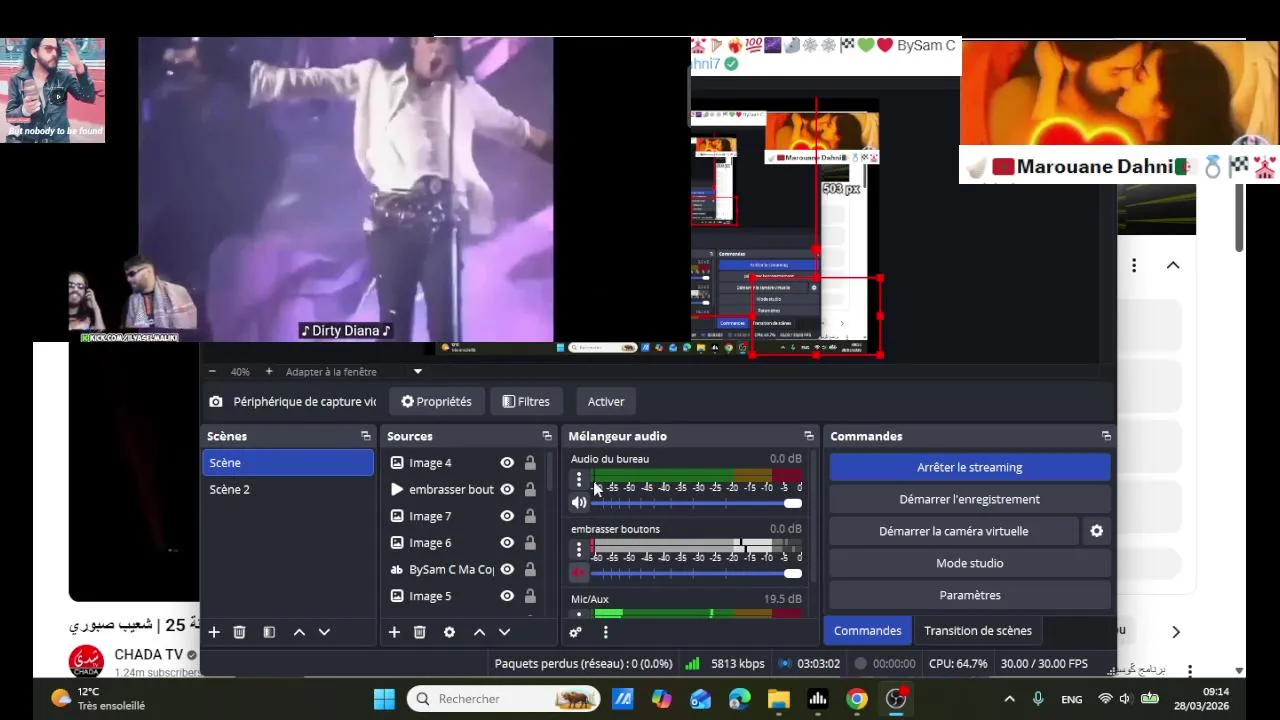Screen dimensions: 1280x720
Task: Collapse YouTube side panel chevron
Action: tap(1173, 265)
